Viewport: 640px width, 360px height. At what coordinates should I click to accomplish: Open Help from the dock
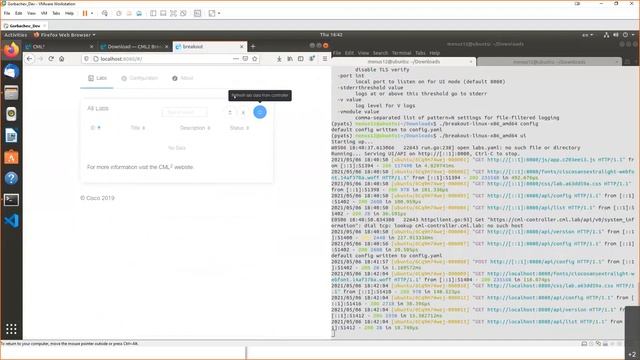tap(11, 178)
